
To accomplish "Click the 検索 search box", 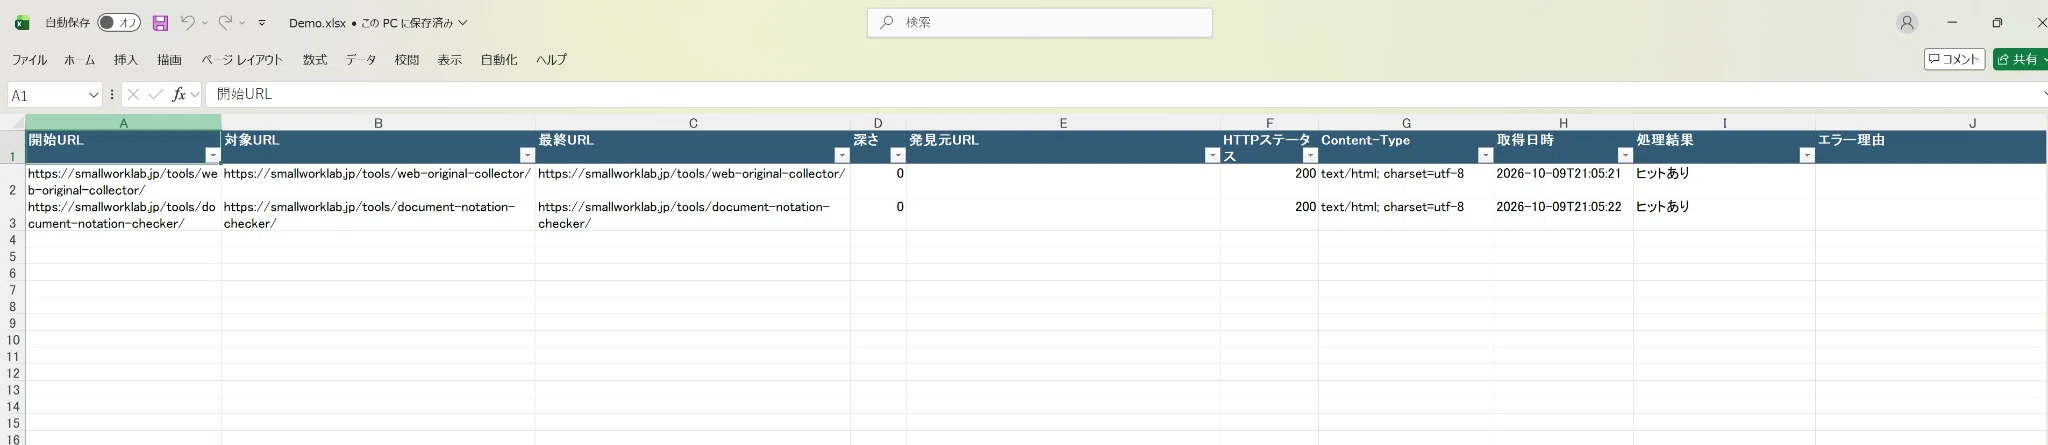I will click(x=1039, y=22).
